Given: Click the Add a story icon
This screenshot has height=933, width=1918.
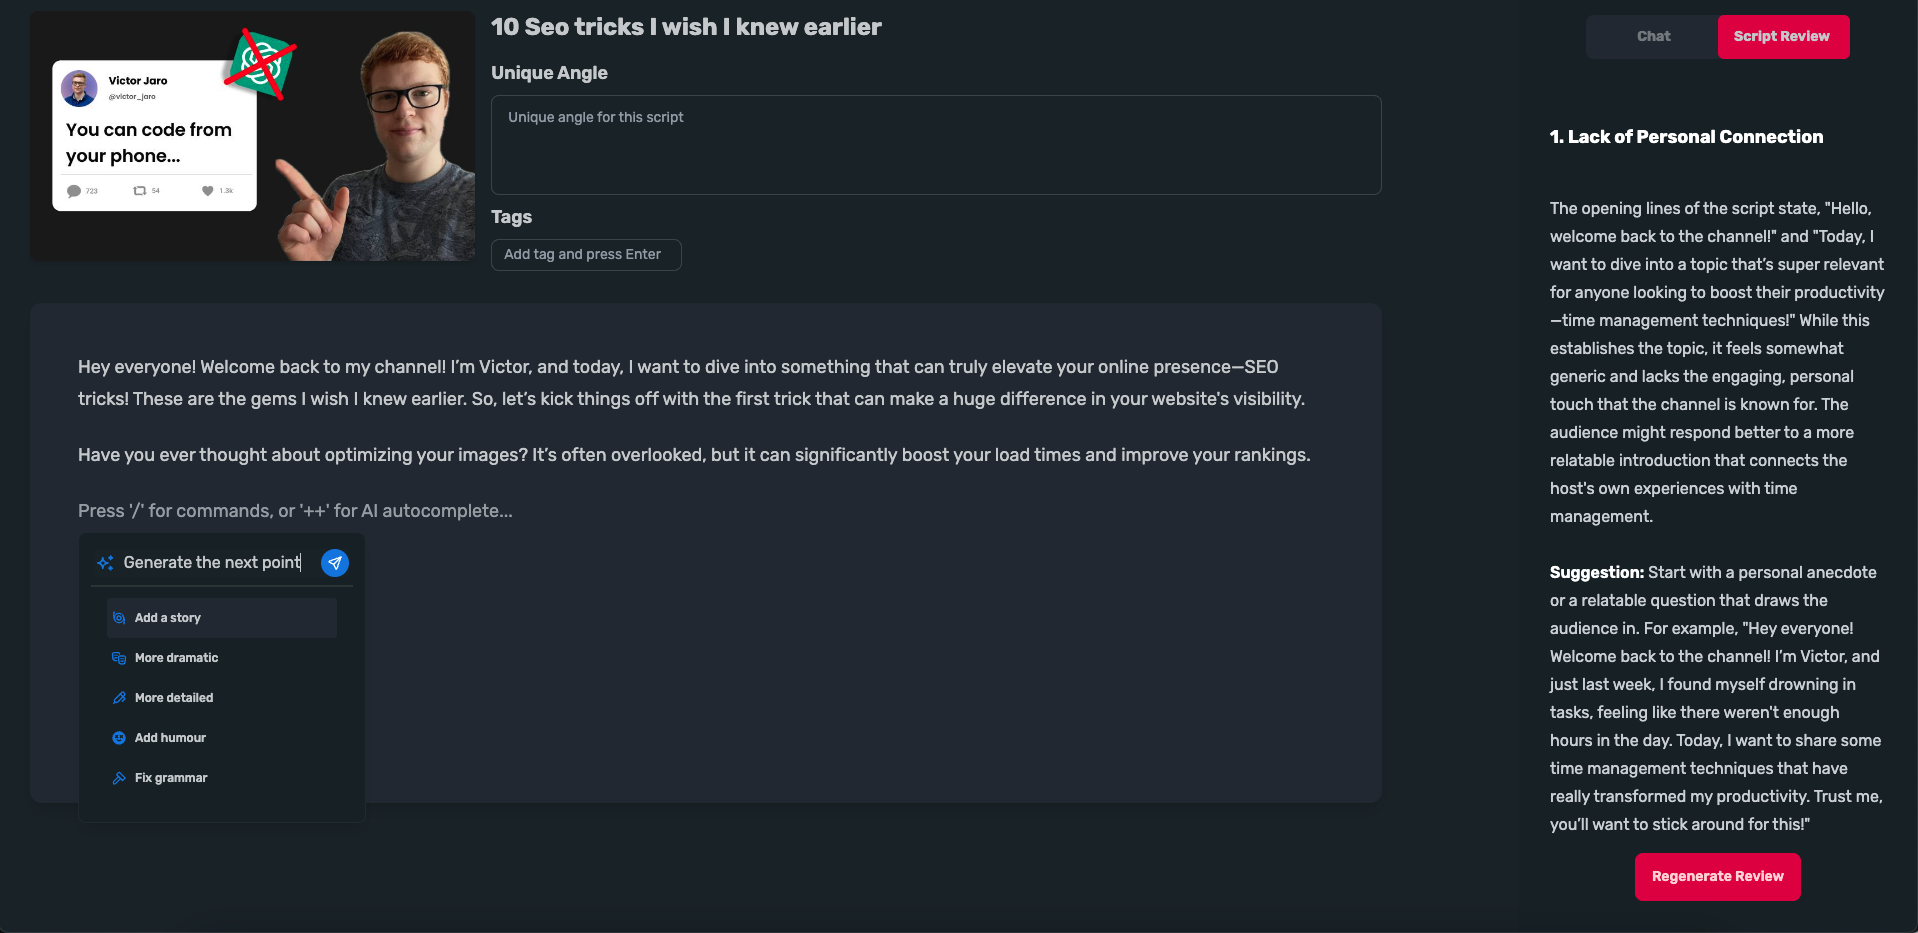Looking at the screenshot, I should (119, 618).
